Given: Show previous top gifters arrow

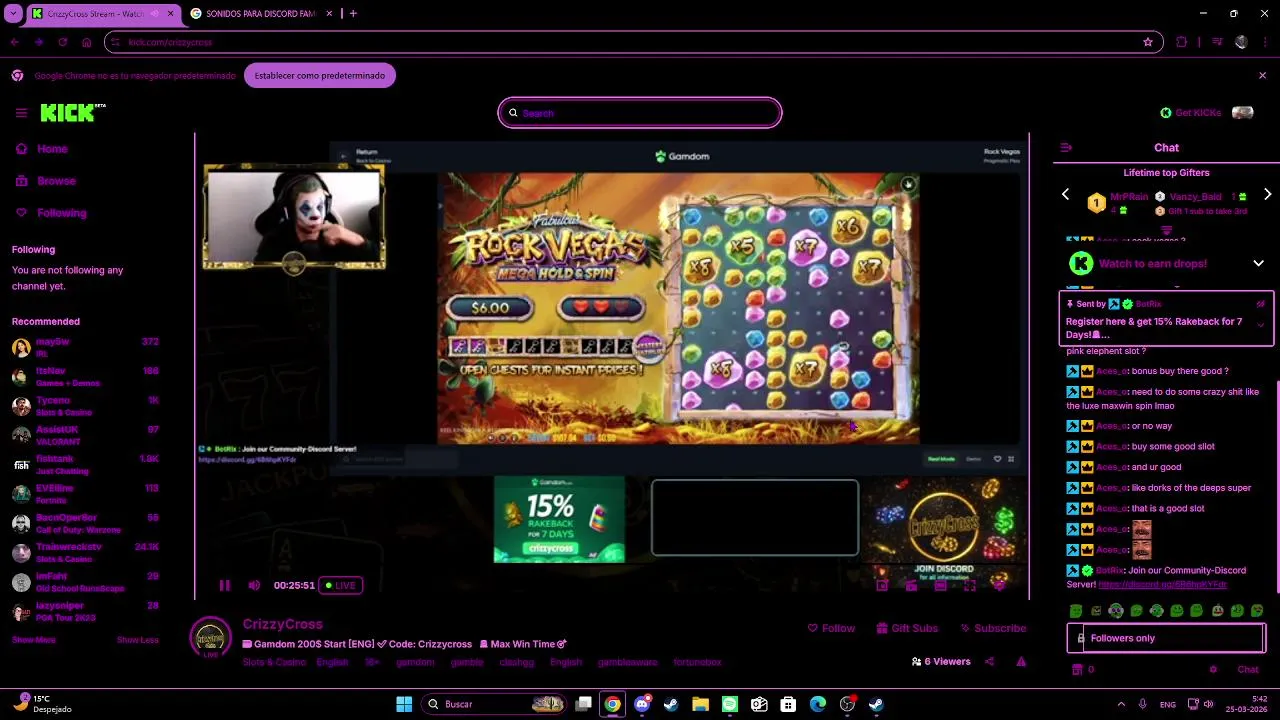Looking at the screenshot, I should [1065, 195].
